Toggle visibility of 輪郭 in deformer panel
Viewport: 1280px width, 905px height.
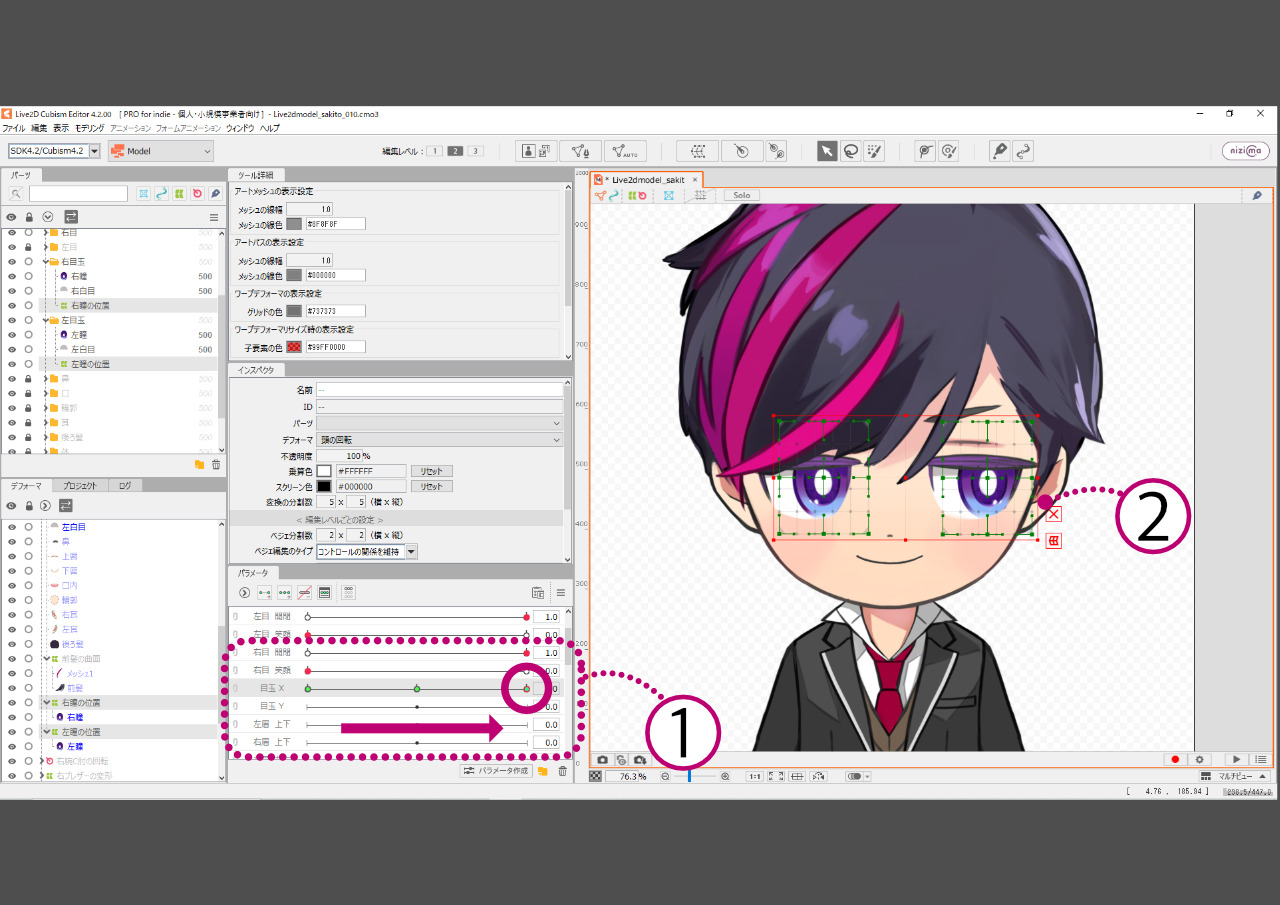point(12,600)
